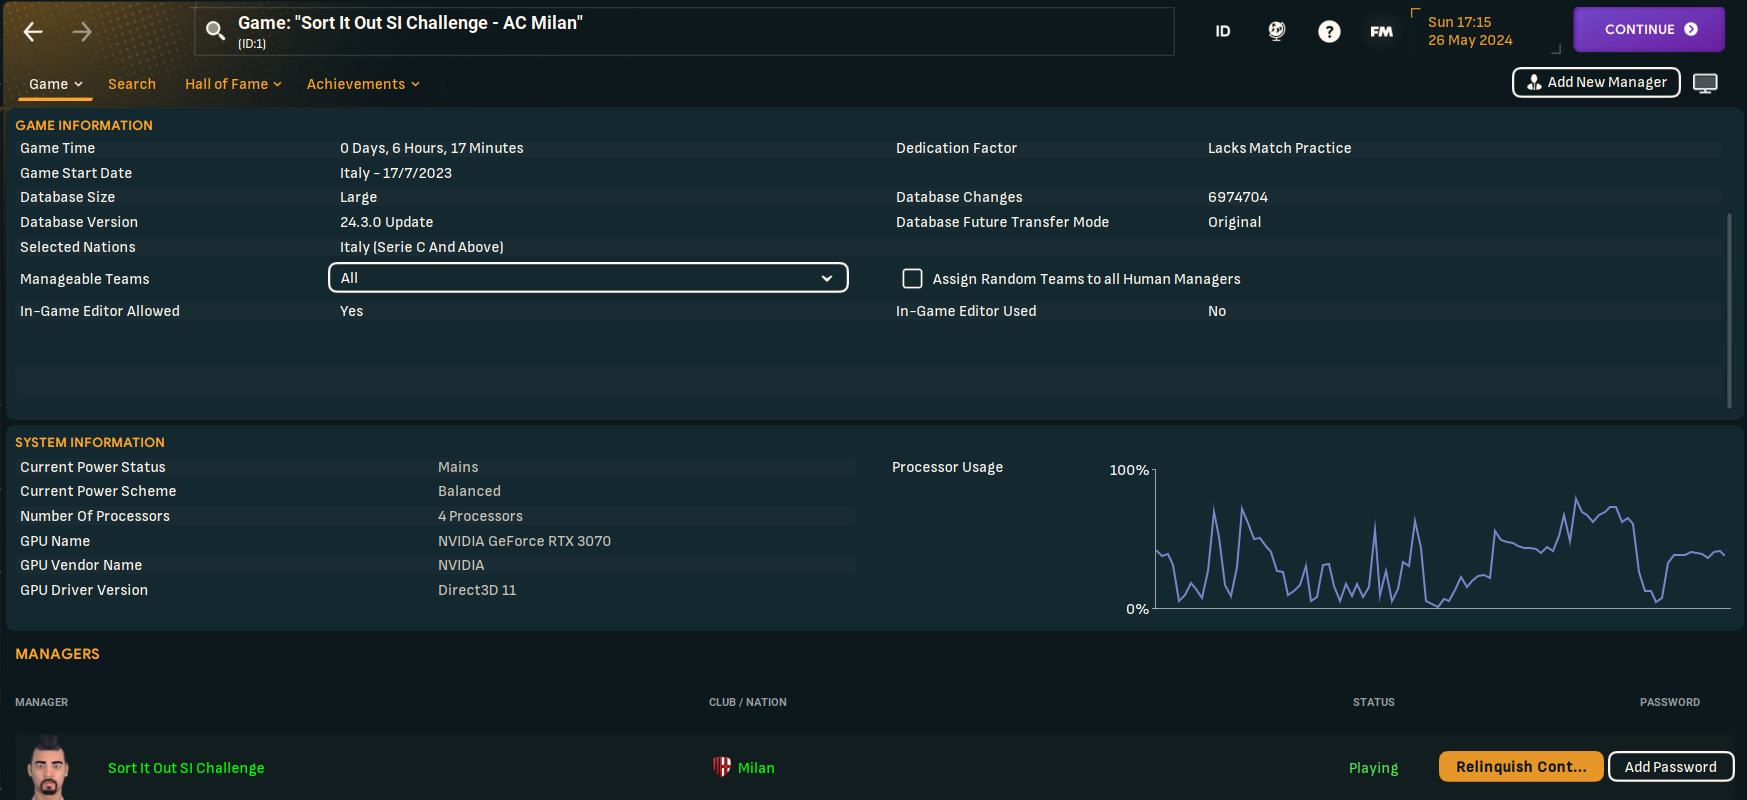Click Relinquish Control button
Viewport: 1747px width, 800px height.
(1520, 766)
